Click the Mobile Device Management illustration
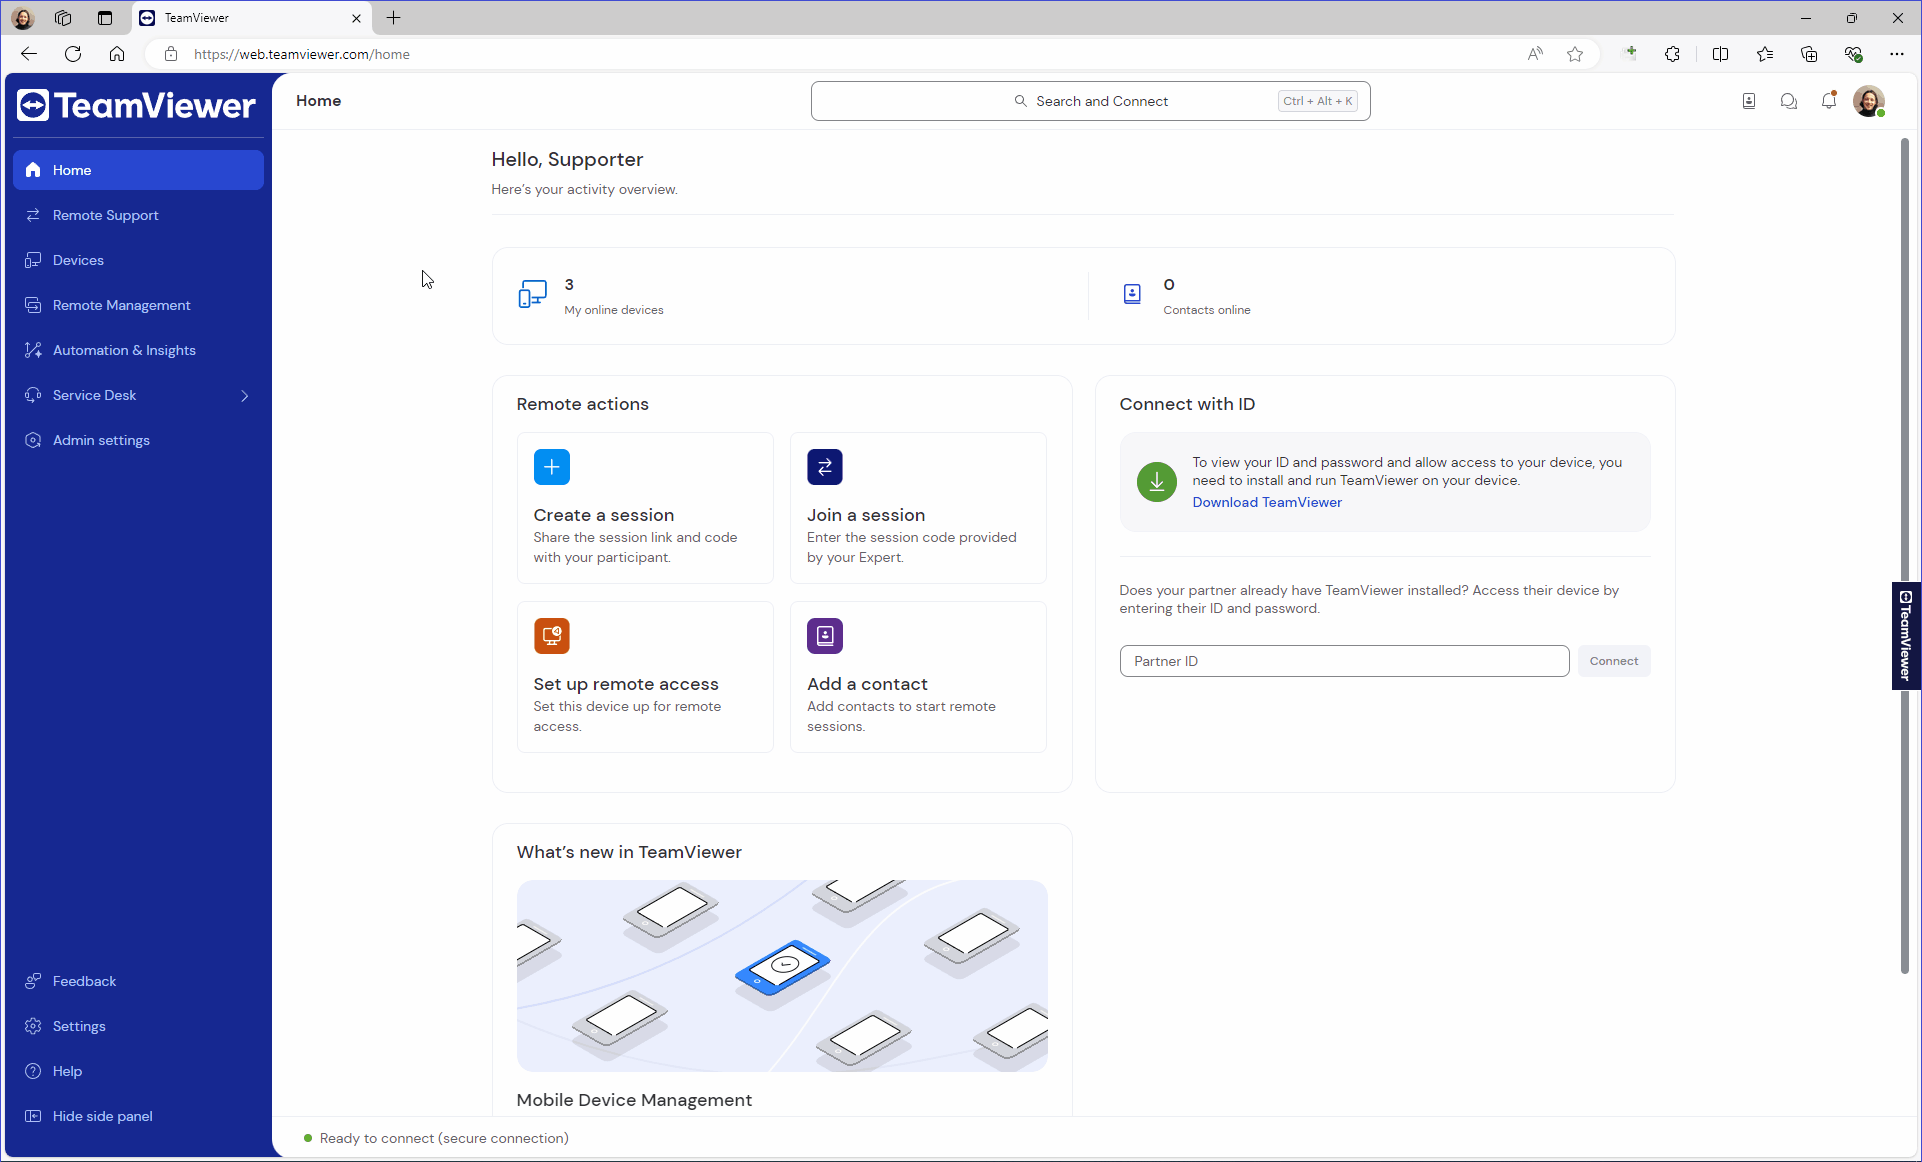Viewport: 1922px width, 1162px height. pyautogui.click(x=782, y=976)
